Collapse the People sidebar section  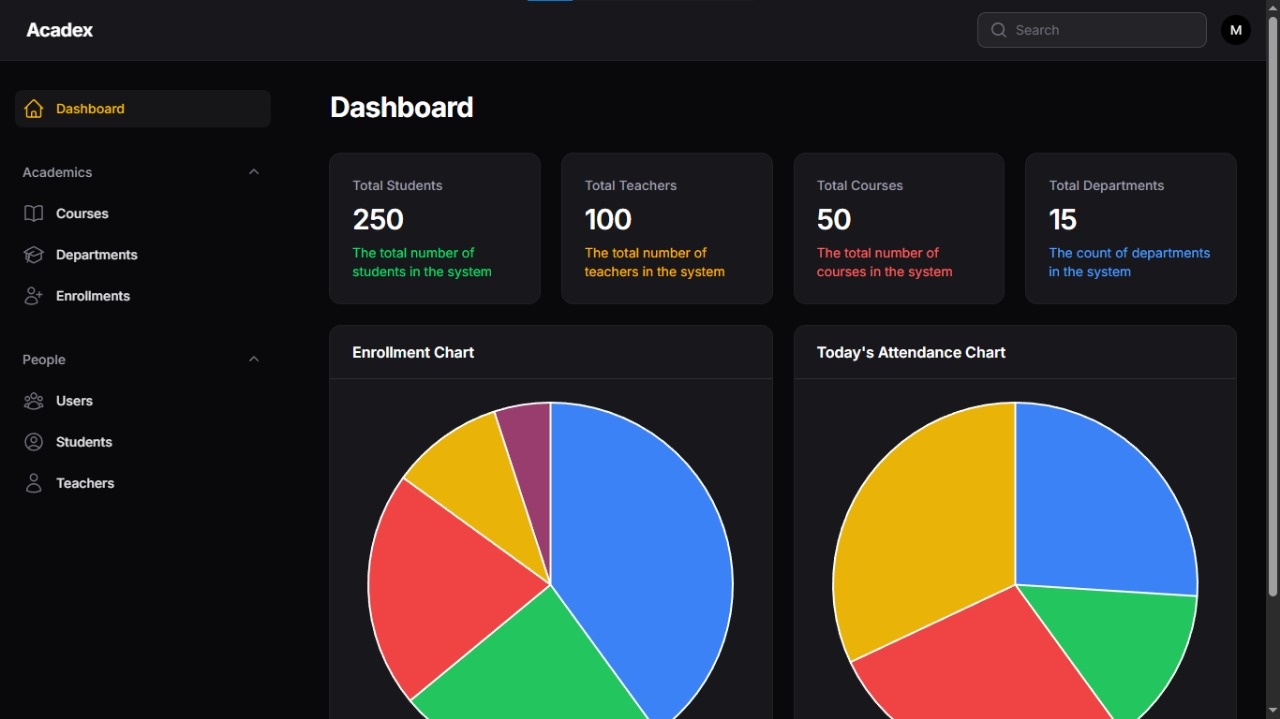tap(253, 359)
